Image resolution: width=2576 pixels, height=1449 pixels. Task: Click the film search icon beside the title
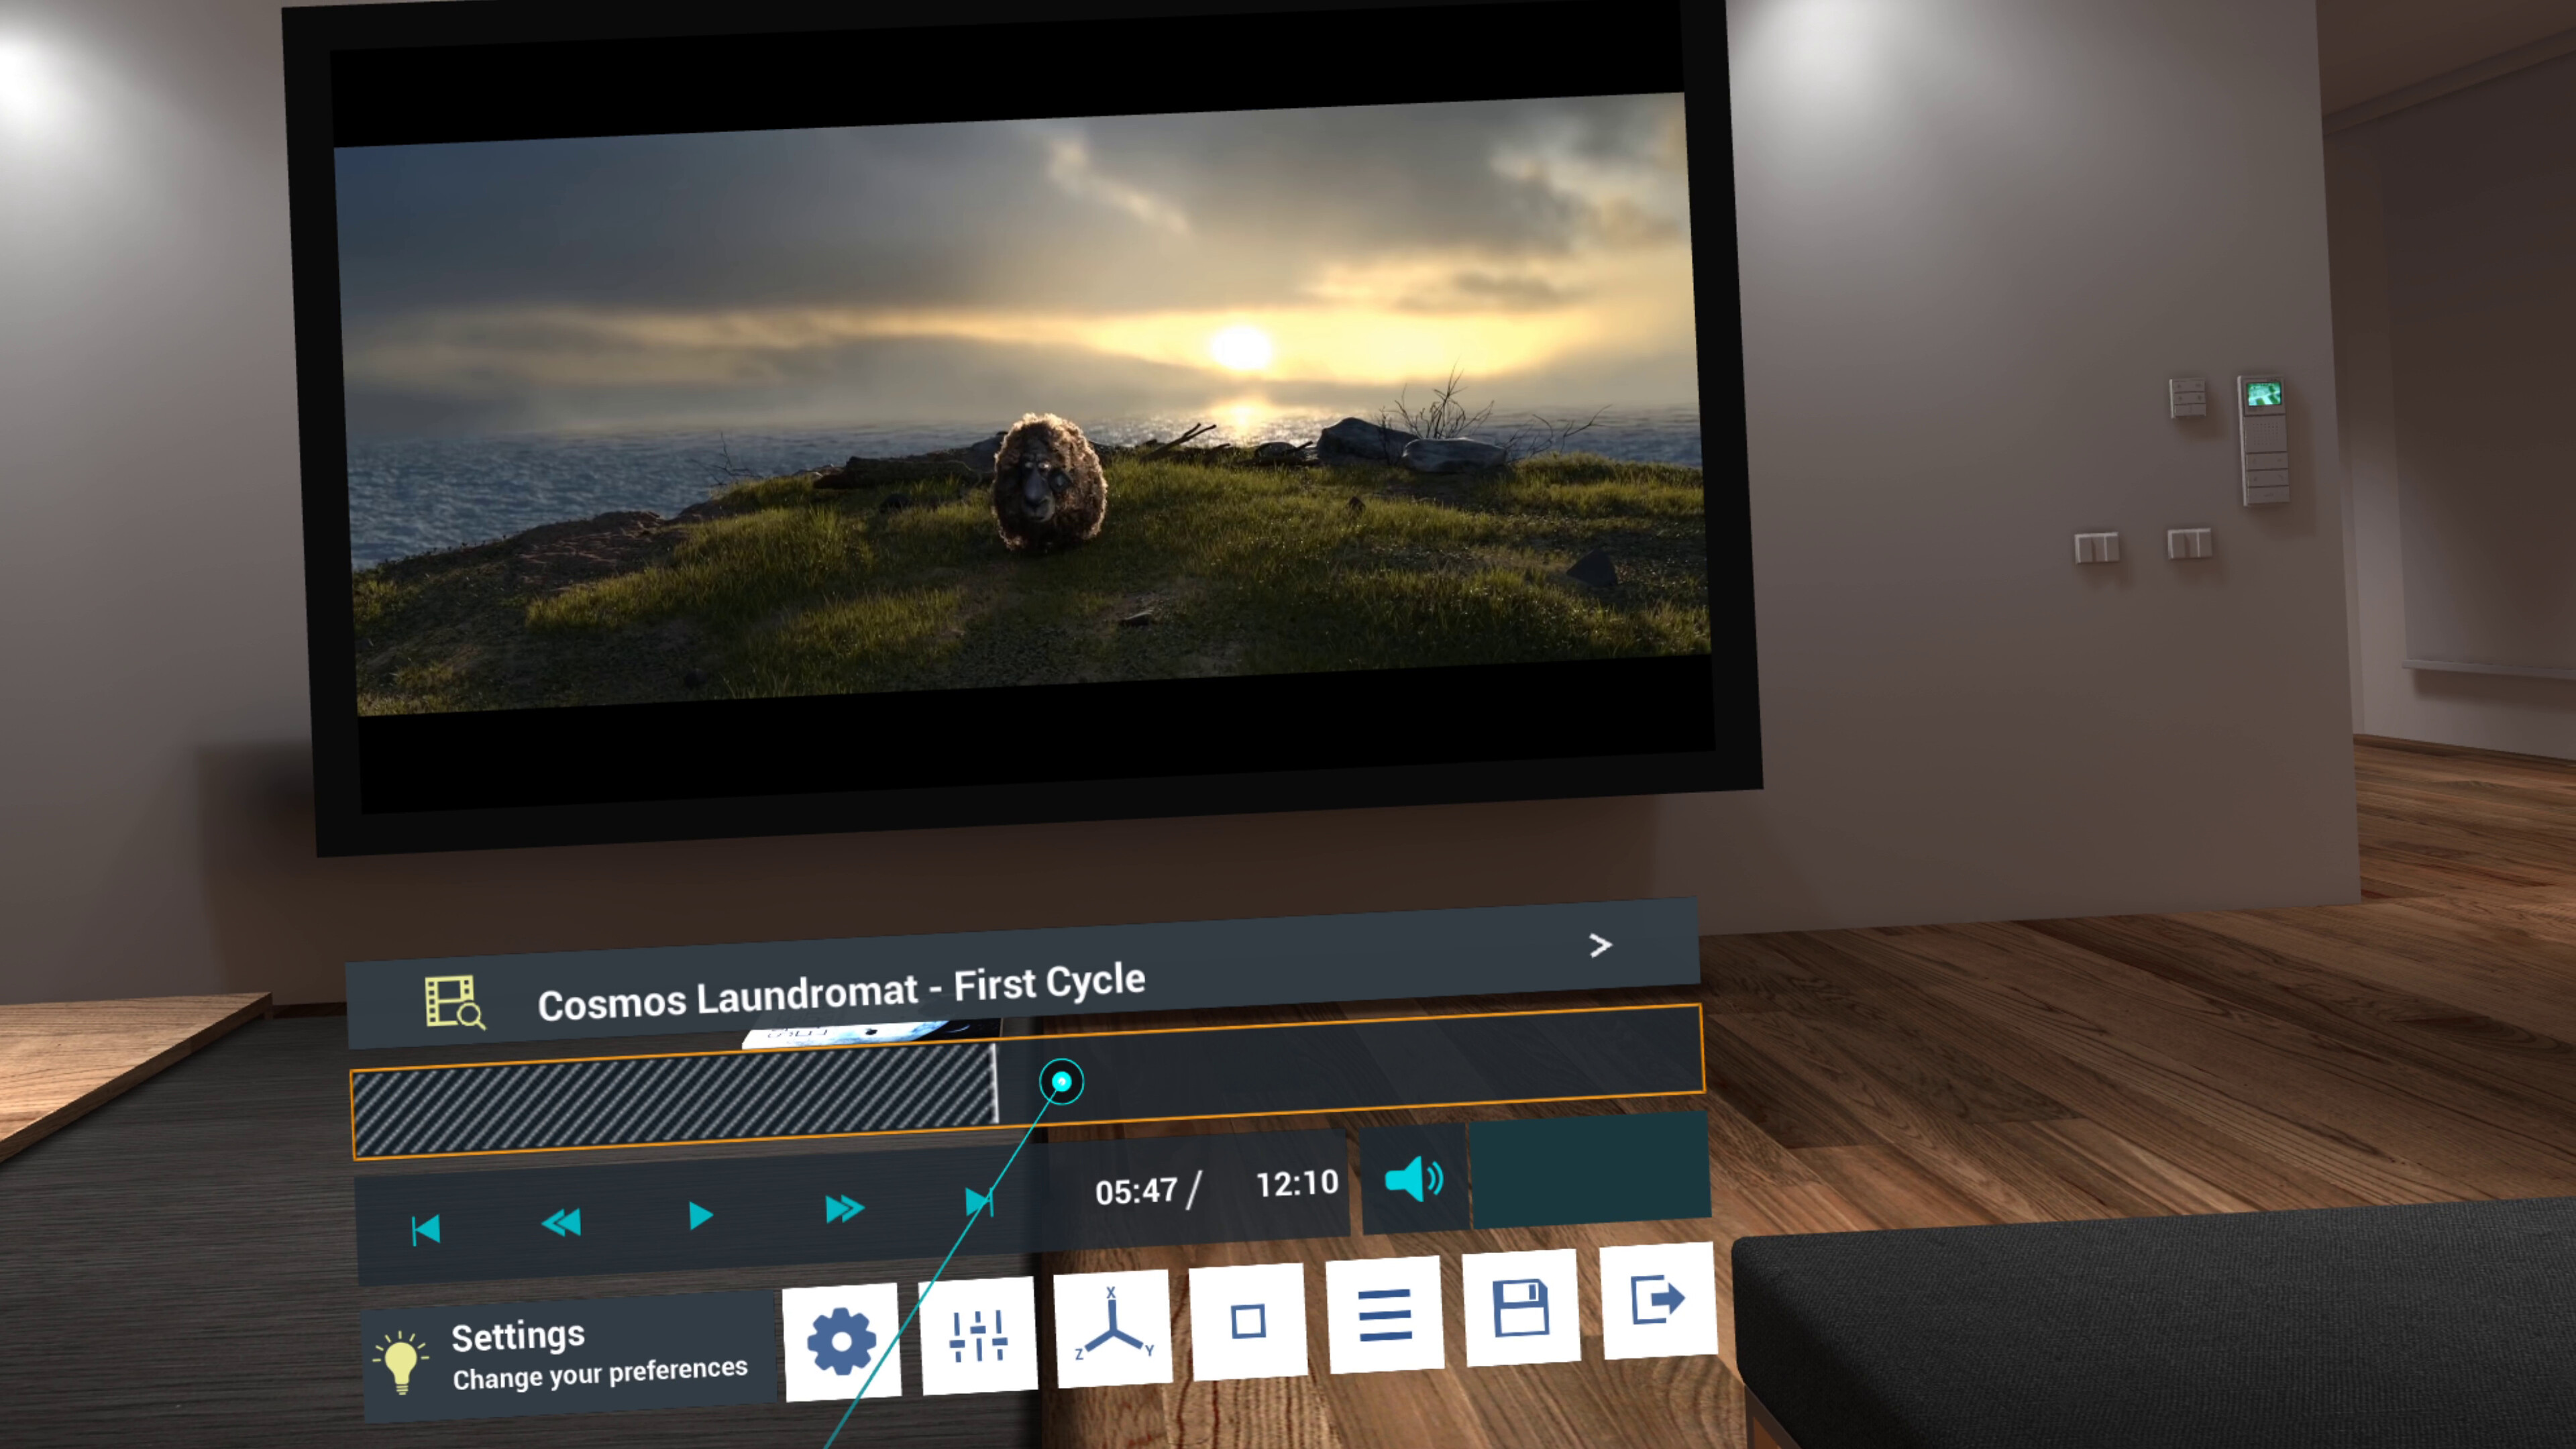[452, 1000]
